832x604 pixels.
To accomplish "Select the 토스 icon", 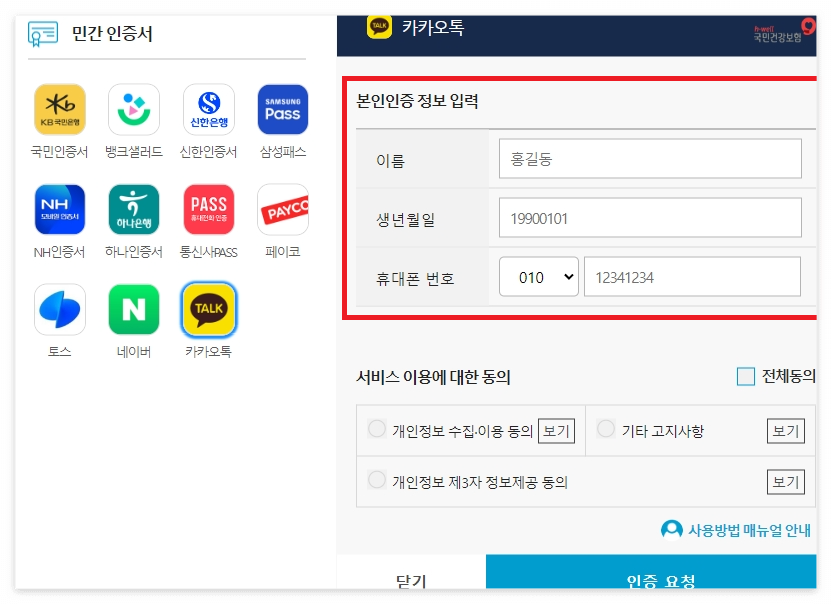I will point(59,309).
